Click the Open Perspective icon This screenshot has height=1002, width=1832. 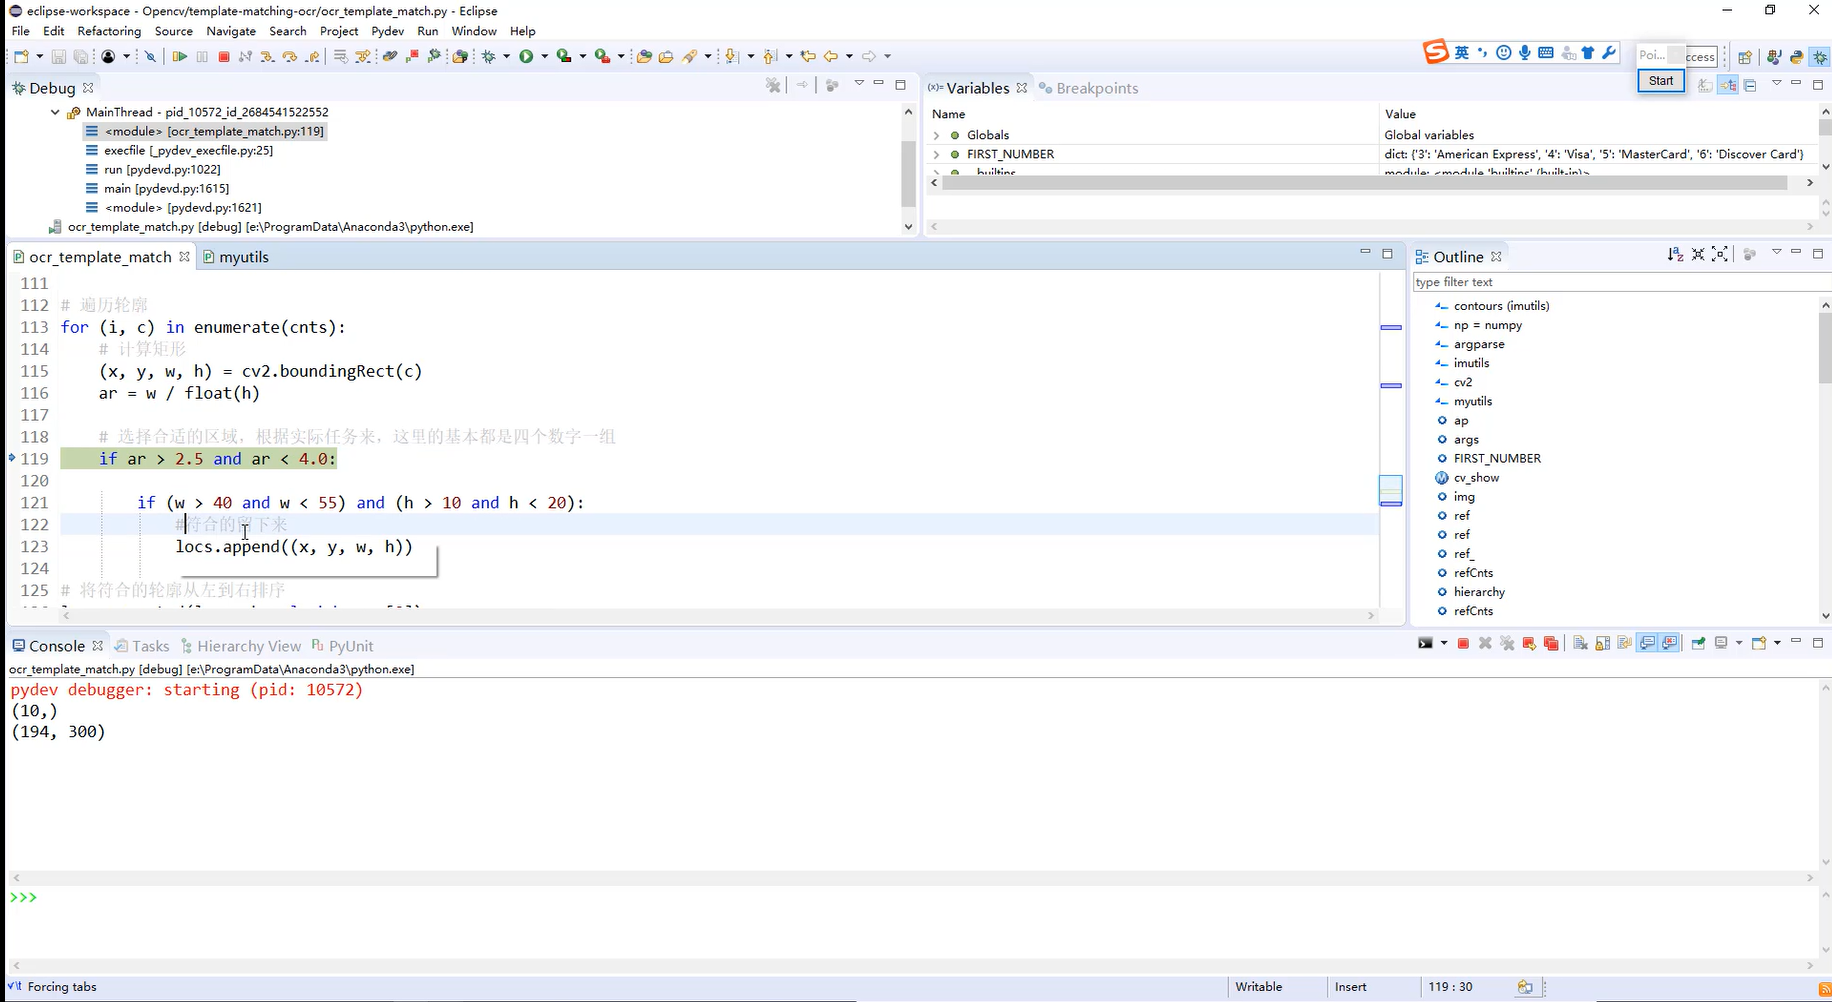click(x=1745, y=57)
